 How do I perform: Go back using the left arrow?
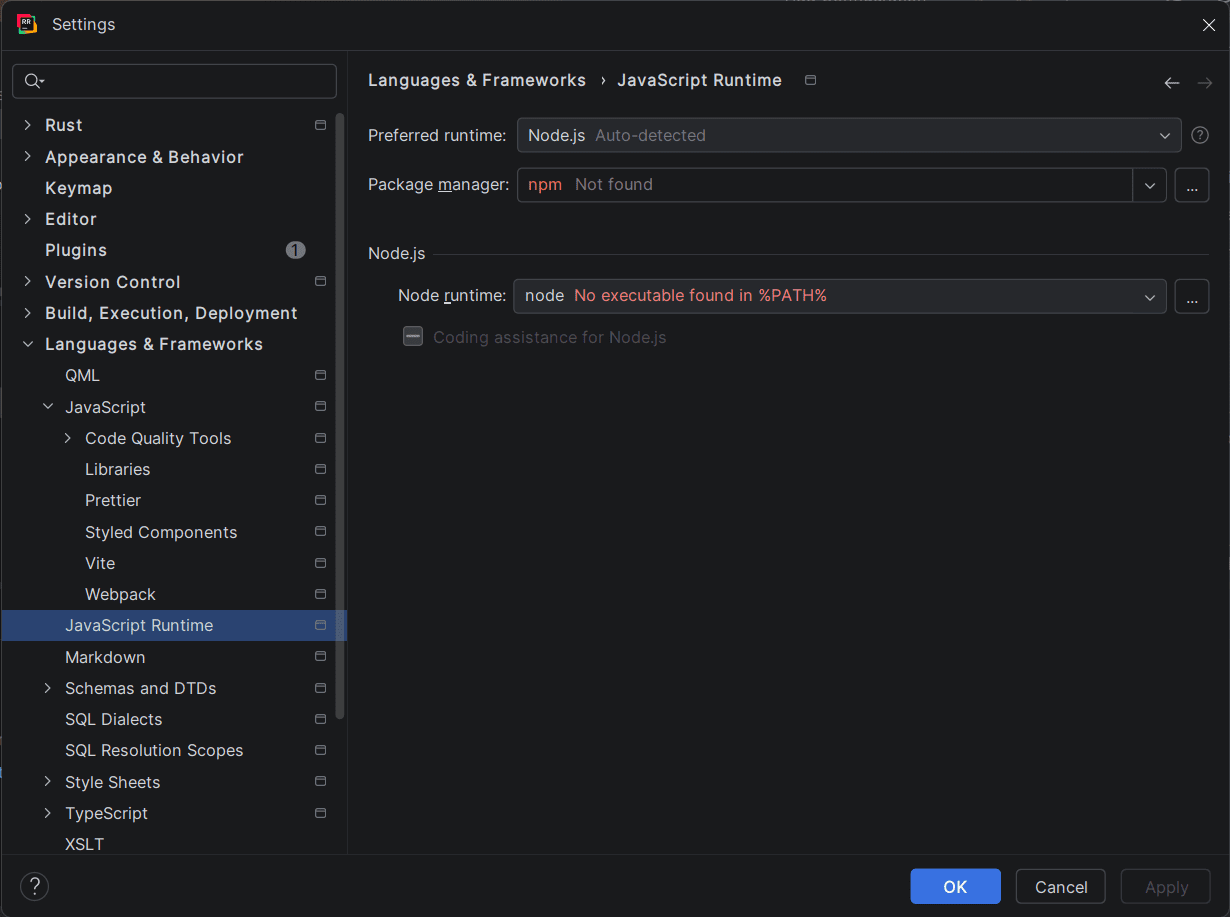[x=1172, y=83]
